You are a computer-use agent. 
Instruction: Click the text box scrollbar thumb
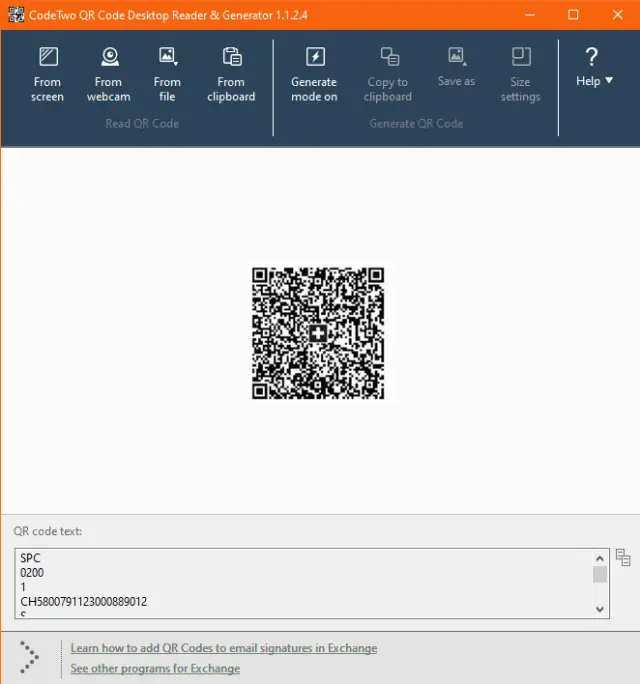pos(600,575)
